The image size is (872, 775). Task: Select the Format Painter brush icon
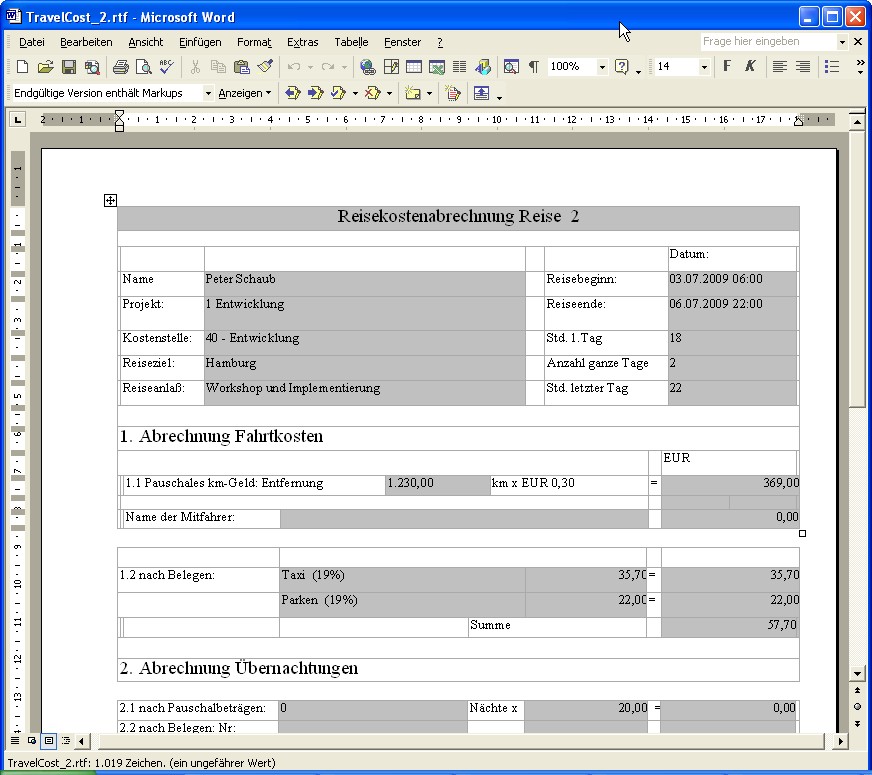[265, 67]
